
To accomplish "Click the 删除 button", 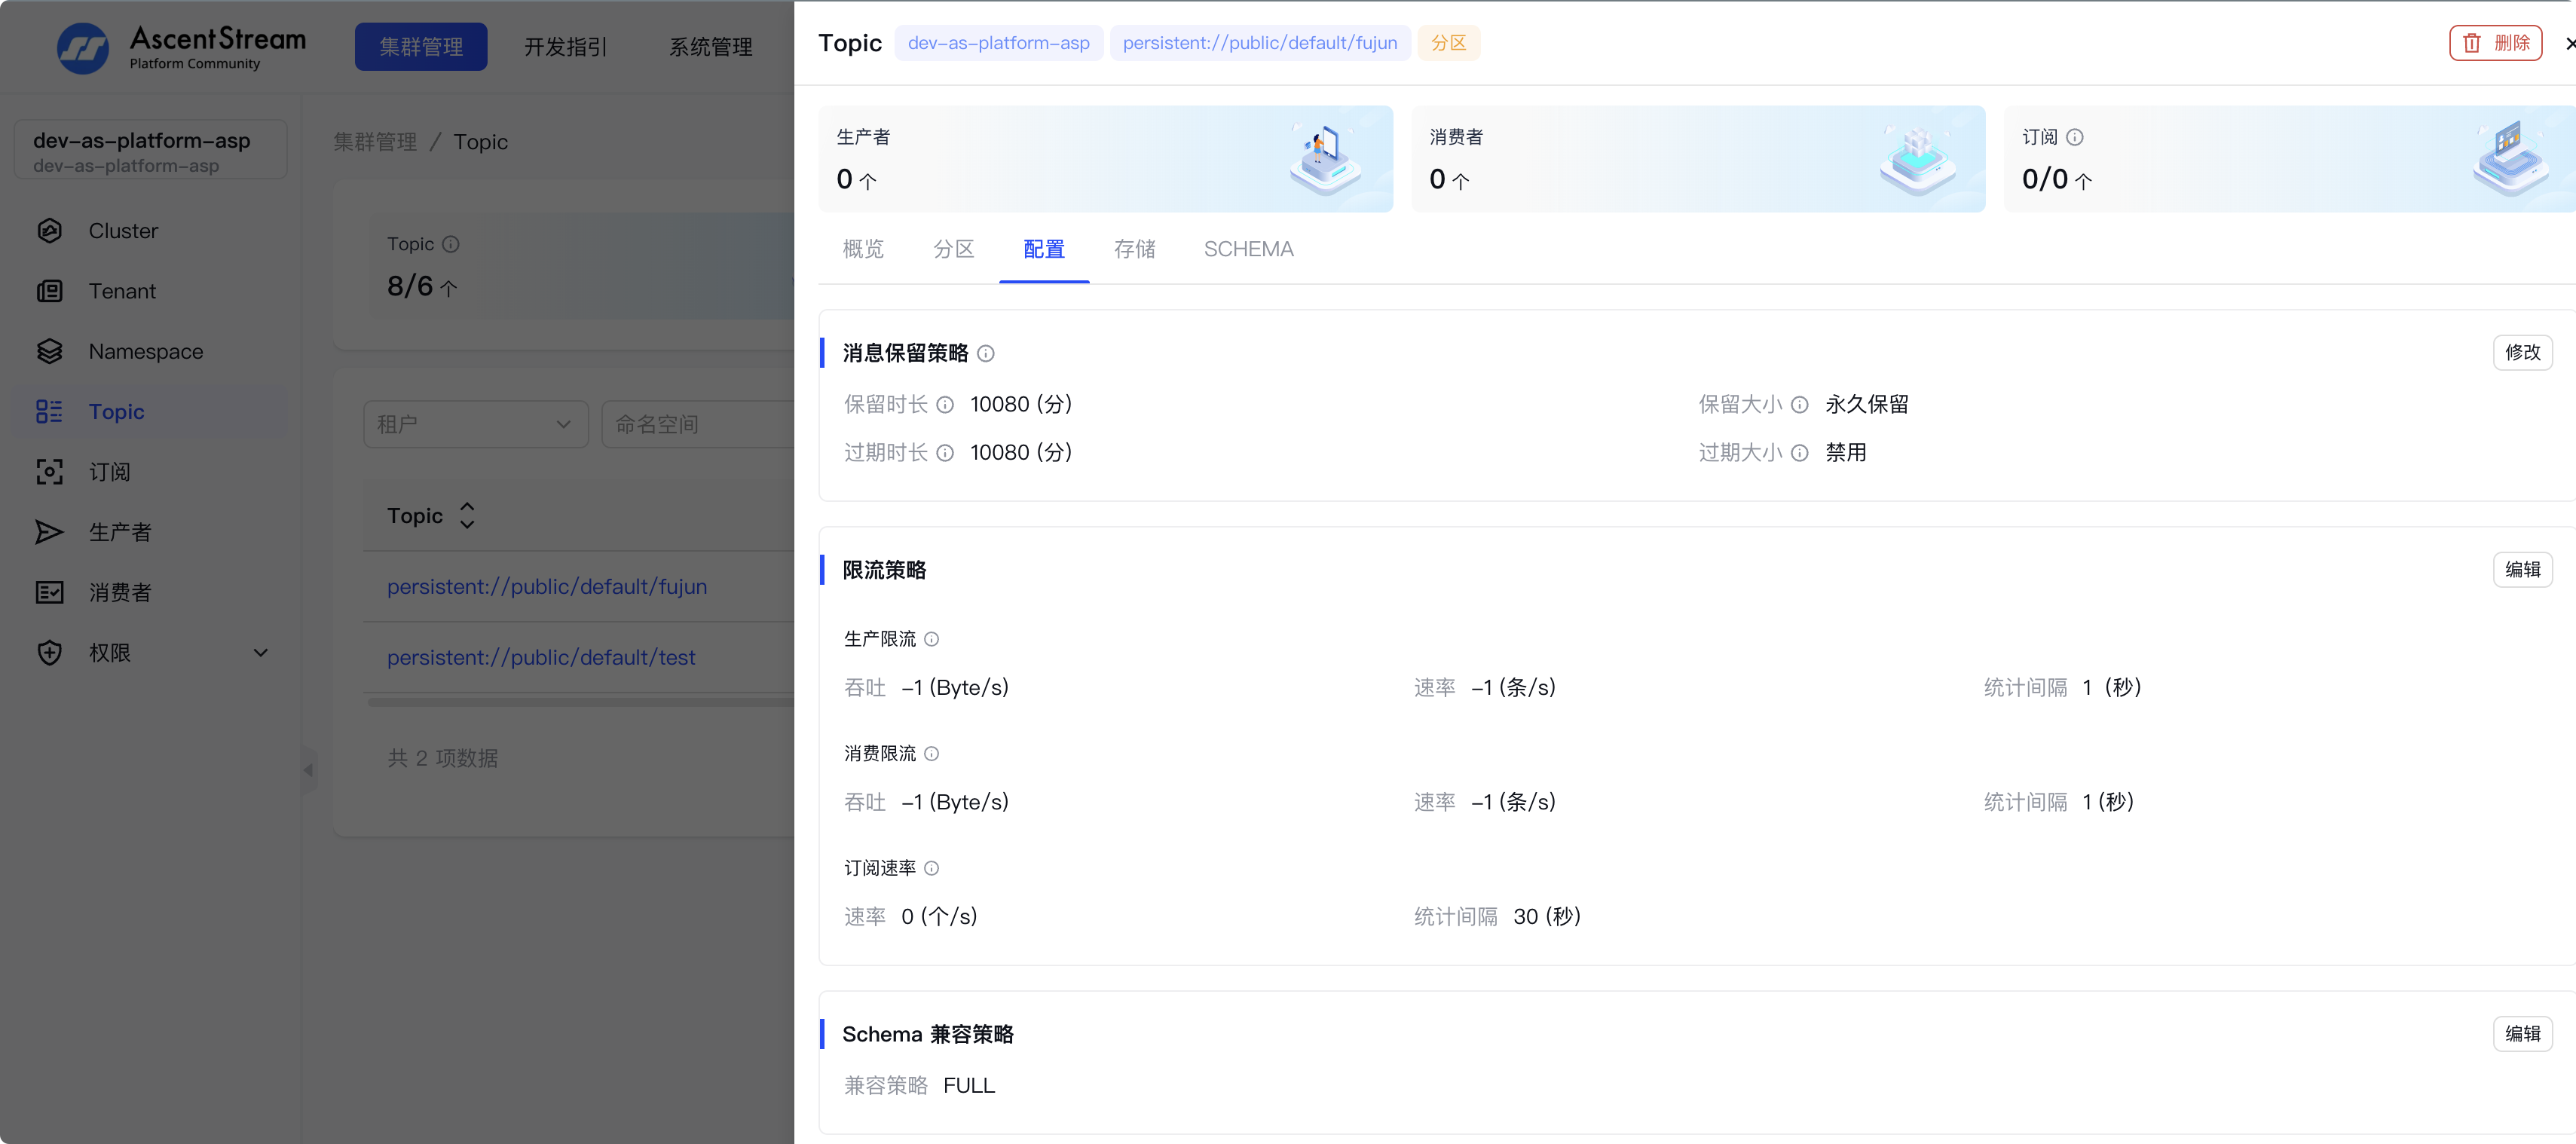I will (2496, 43).
